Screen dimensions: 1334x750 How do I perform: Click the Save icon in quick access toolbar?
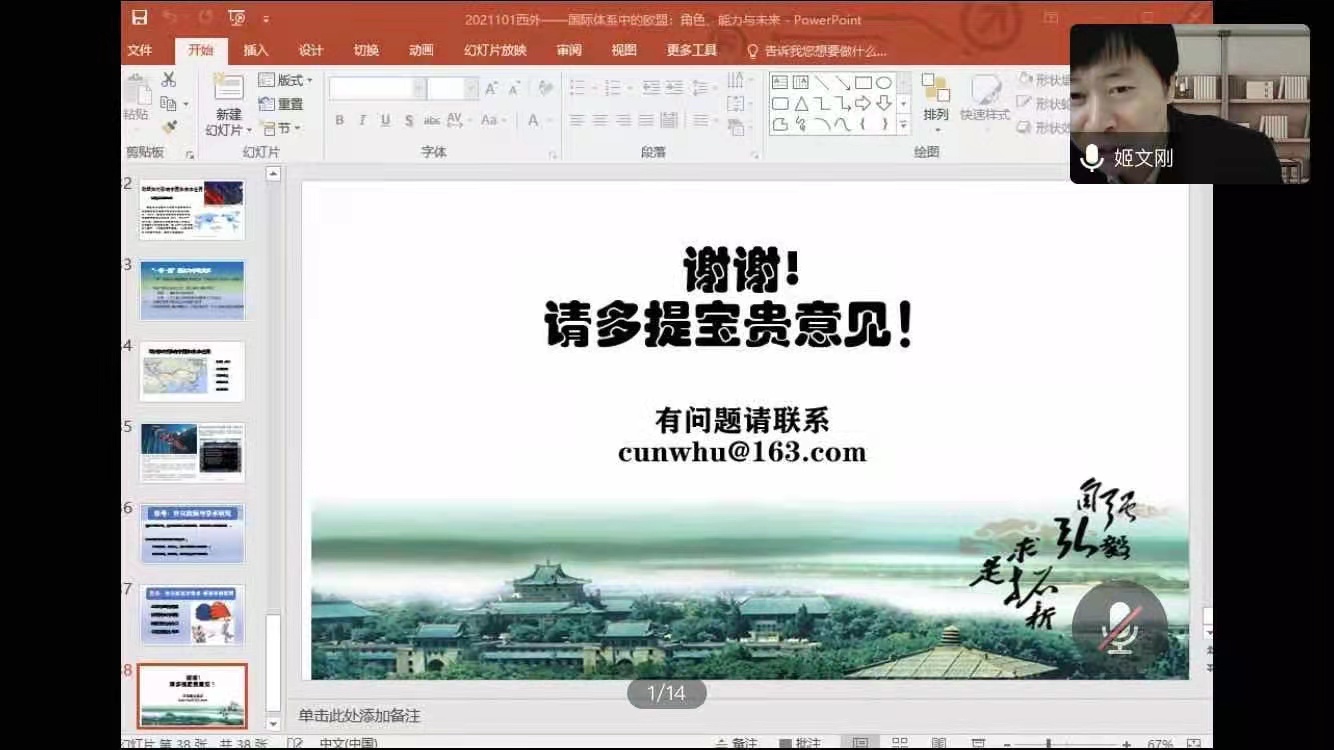[139, 17]
